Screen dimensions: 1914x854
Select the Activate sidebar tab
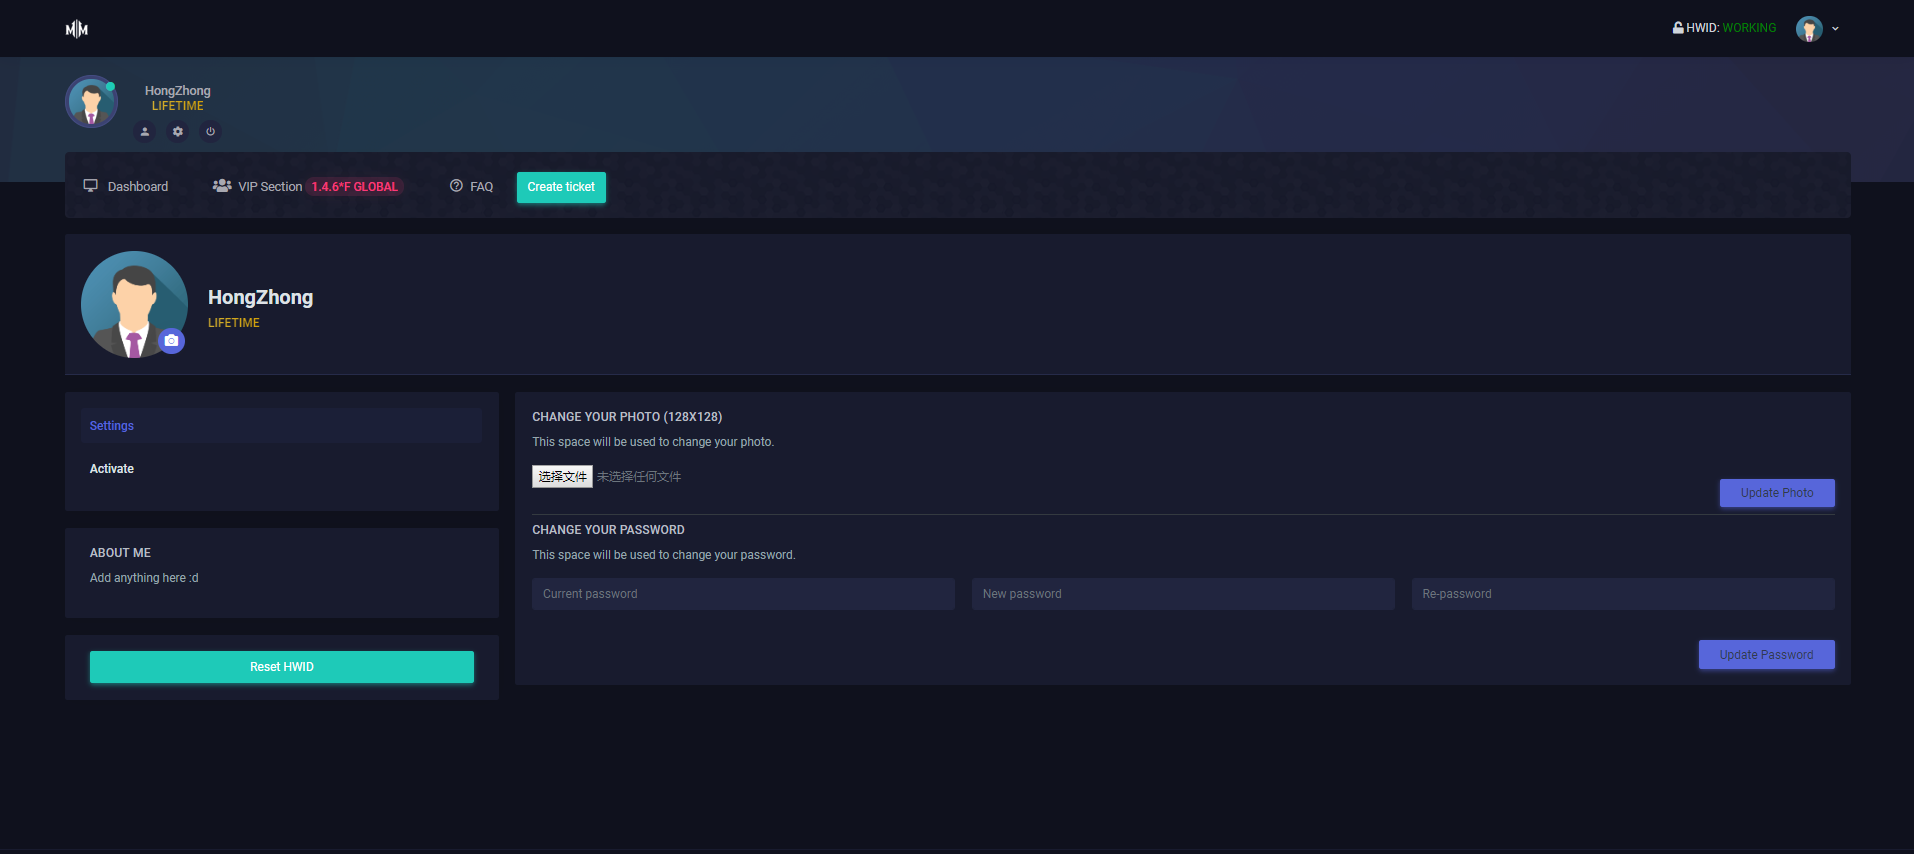(281, 469)
